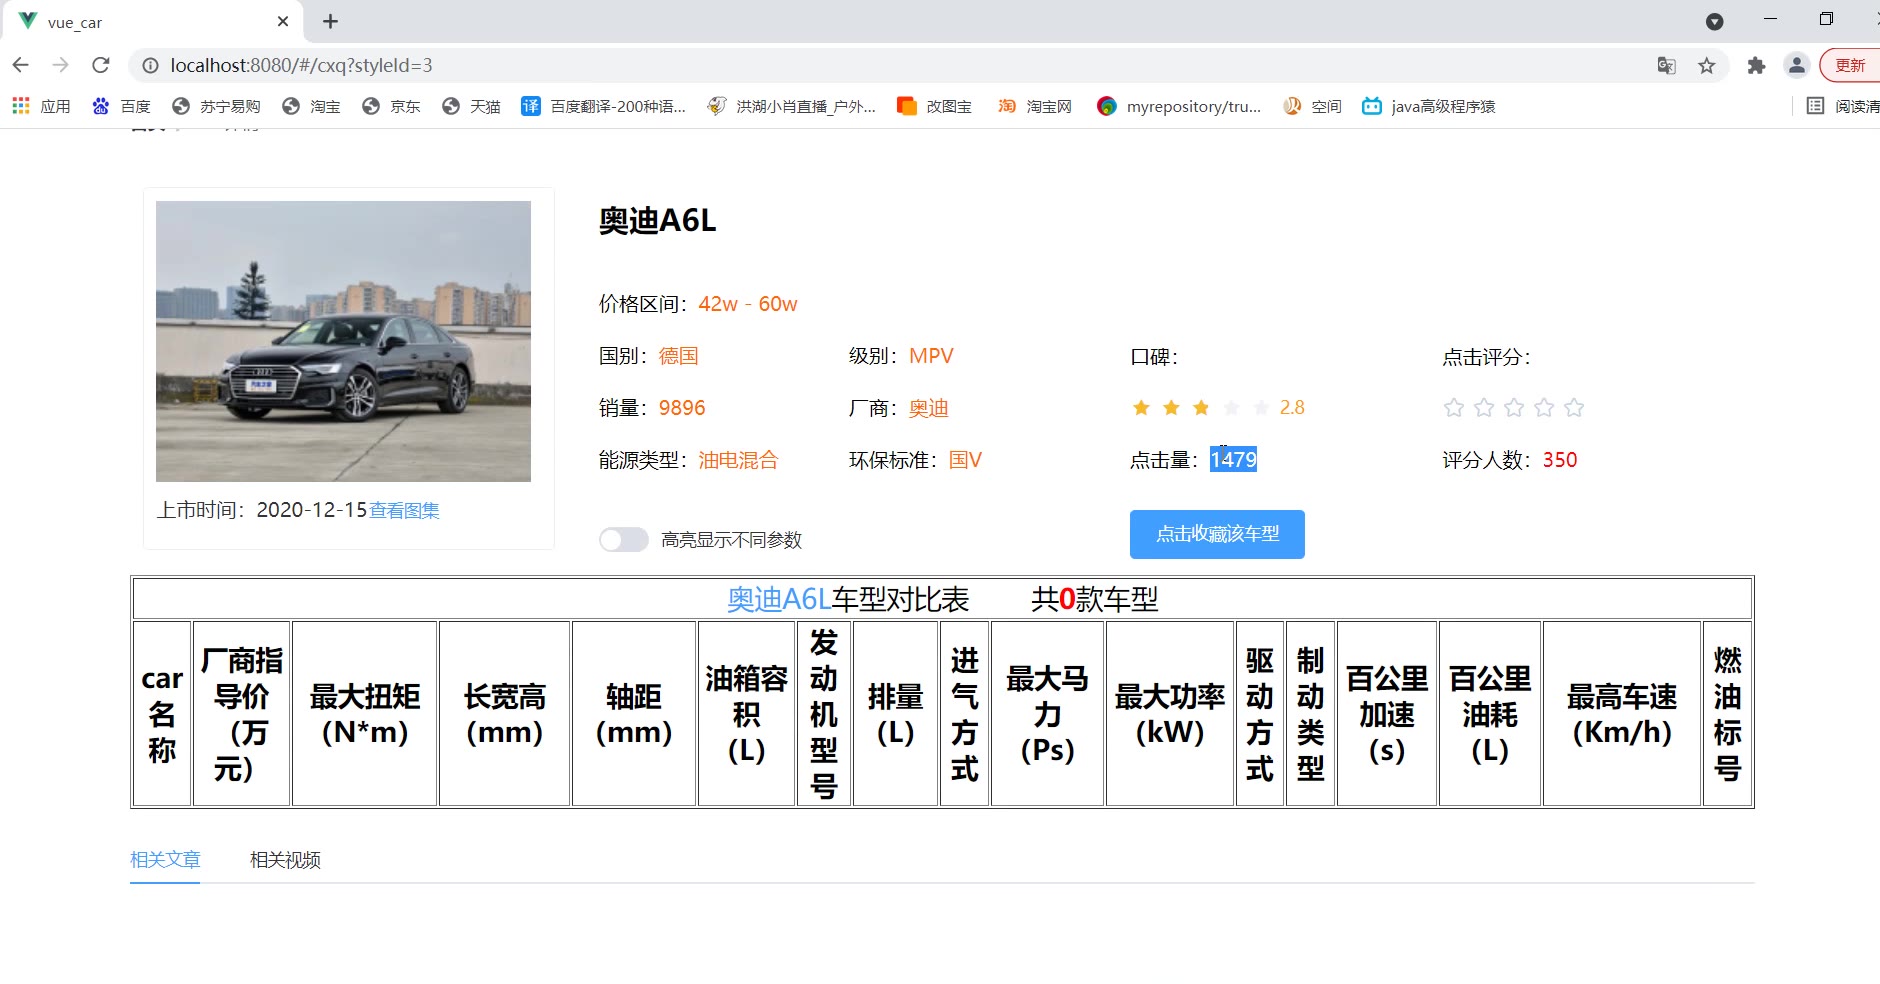Reload the current page

point(100,65)
